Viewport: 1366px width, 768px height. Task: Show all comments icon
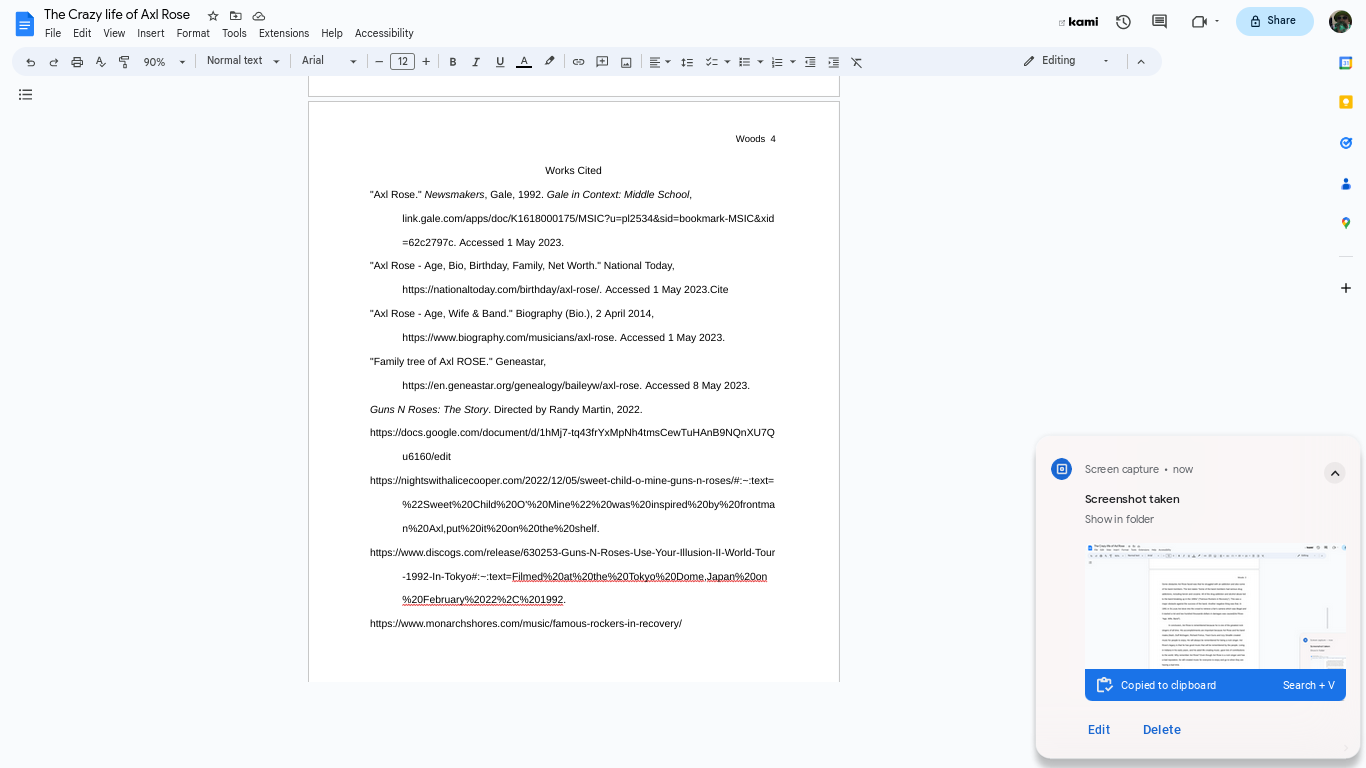pos(1160,22)
